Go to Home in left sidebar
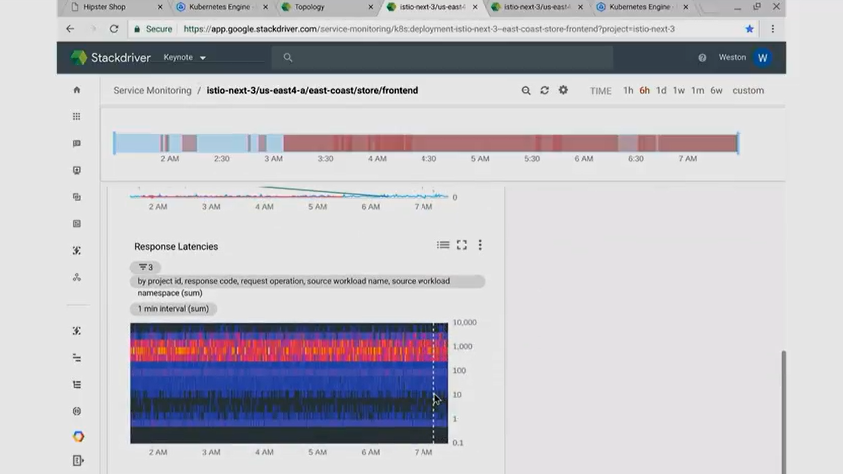The height and width of the screenshot is (474, 843). click(77, 90)
